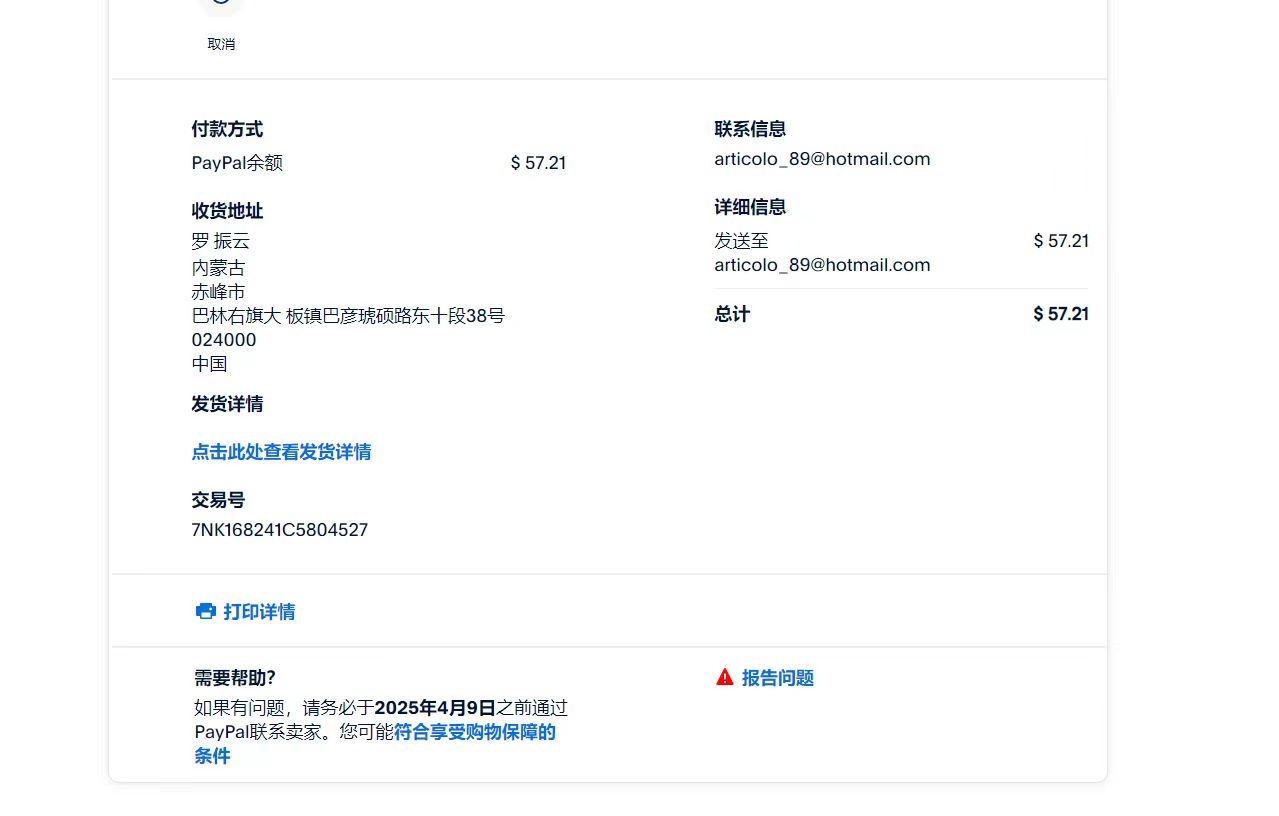Click the 打印详情 text link
The height and width of the screenshot is (816, 1279).
[259, 612]
